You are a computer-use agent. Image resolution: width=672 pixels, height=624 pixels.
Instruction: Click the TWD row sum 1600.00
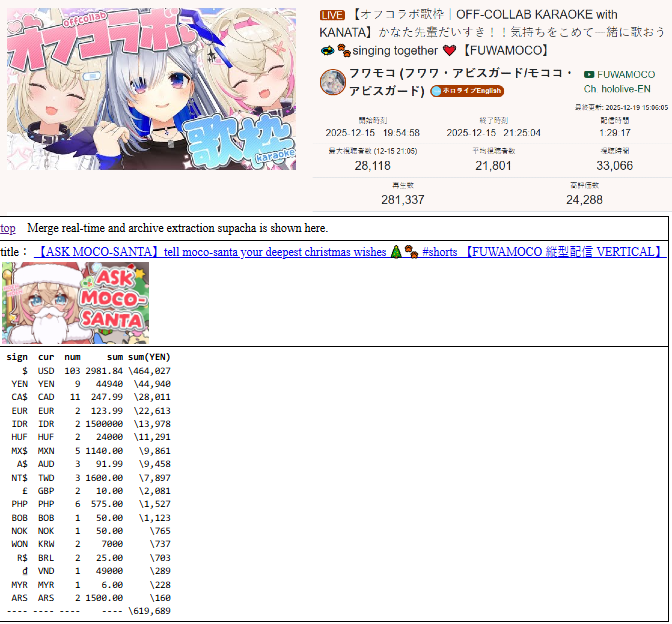(x=104, y=477)
